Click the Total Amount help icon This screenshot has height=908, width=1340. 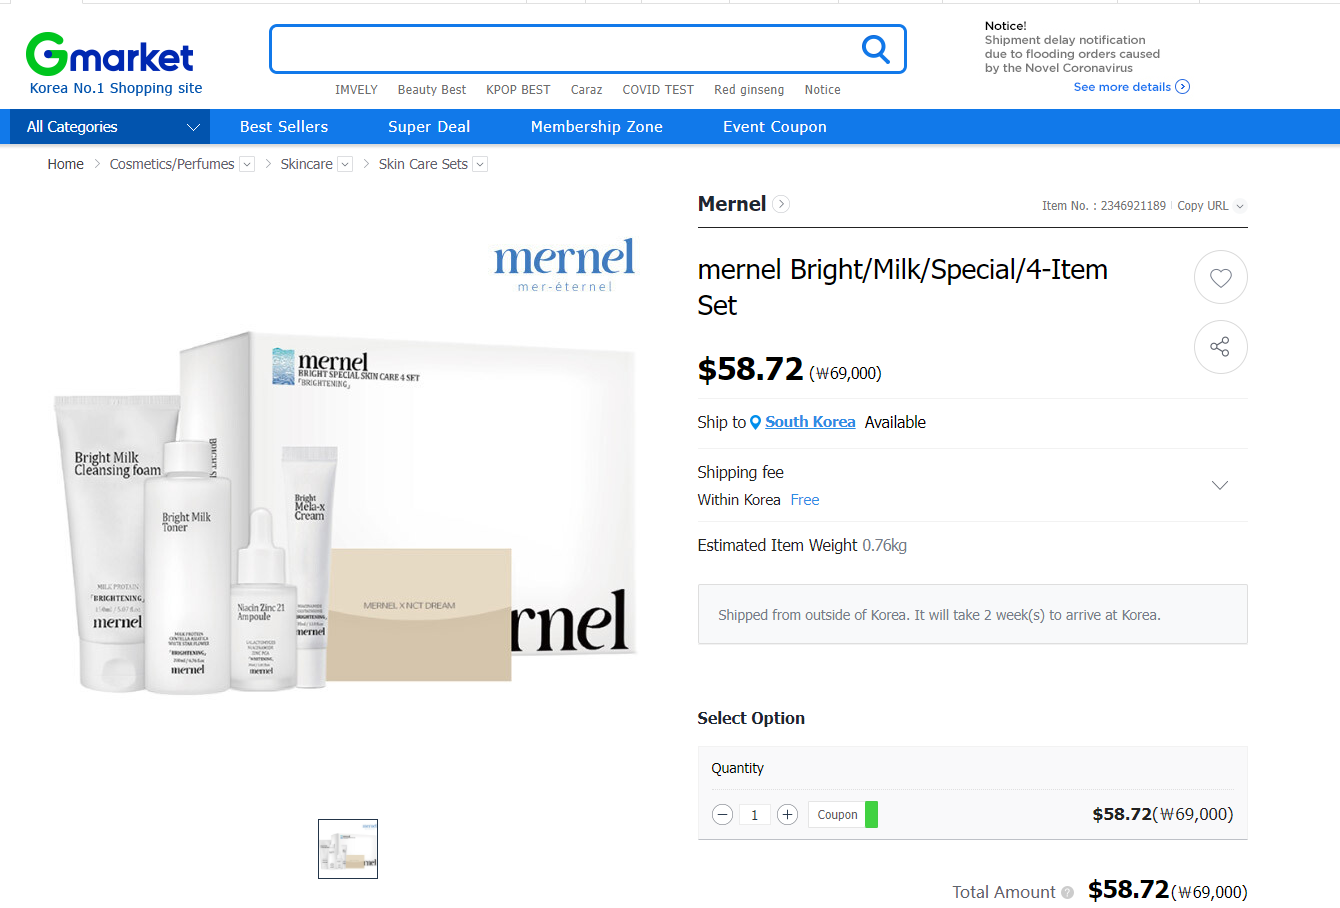tap(1068, 892)
